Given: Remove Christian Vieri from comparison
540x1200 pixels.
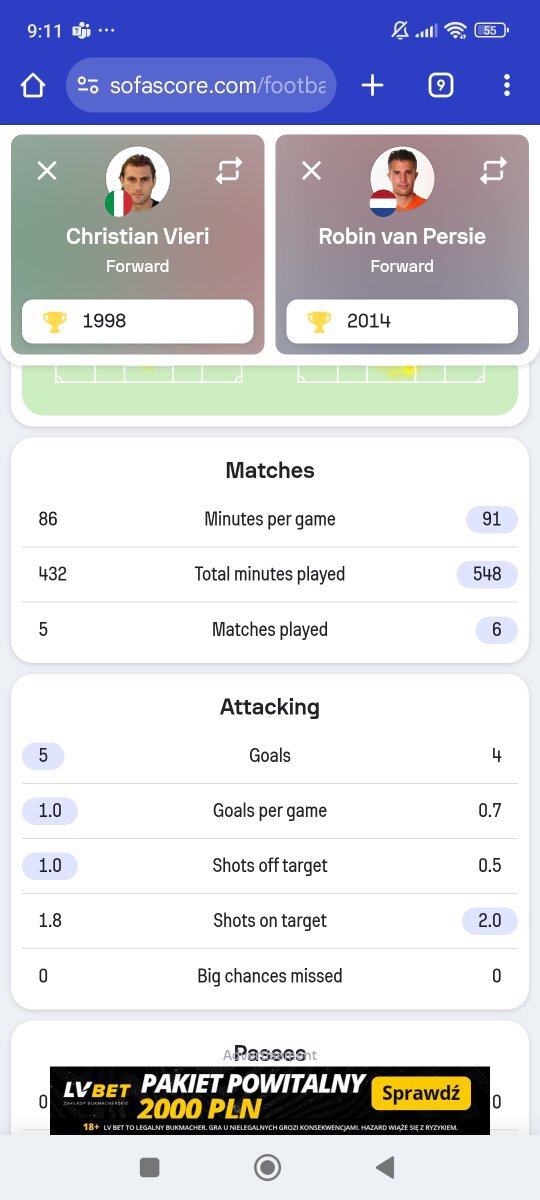Looking at the screenshot, I should pyautogui.click(x=47, y=171).
